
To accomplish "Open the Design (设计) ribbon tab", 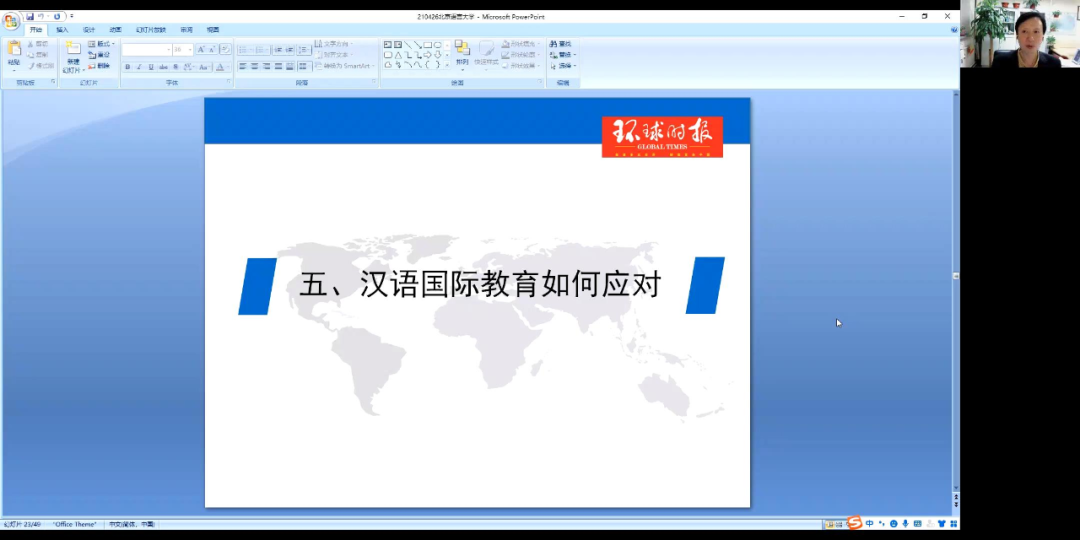I will click(89, 30).
